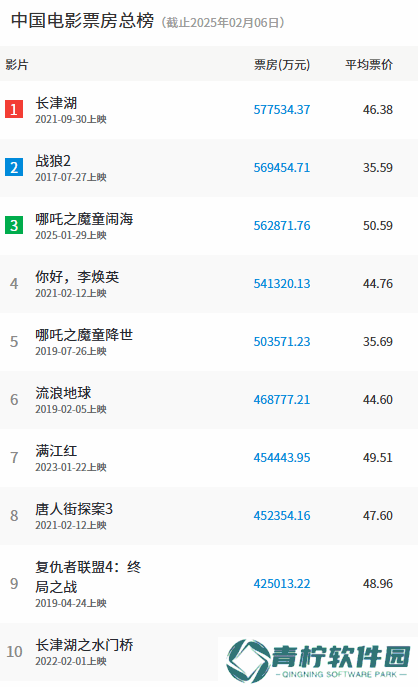This screenshot has height=687, width=418.
Task: Click the 中国电影票房总榜 title
Action: click(82, 21)
